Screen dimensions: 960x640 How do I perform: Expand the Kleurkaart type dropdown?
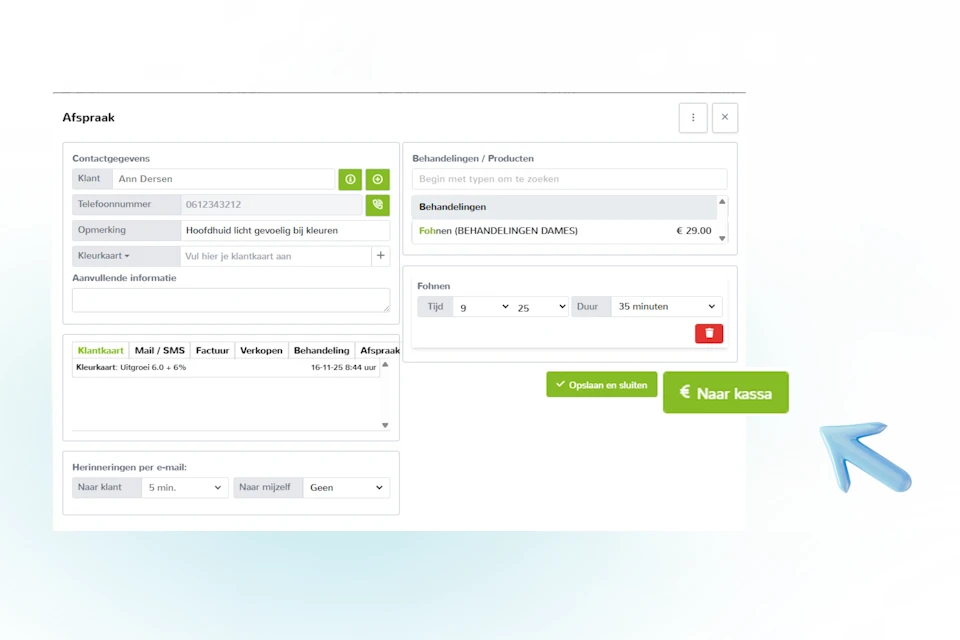coord(104,256)
